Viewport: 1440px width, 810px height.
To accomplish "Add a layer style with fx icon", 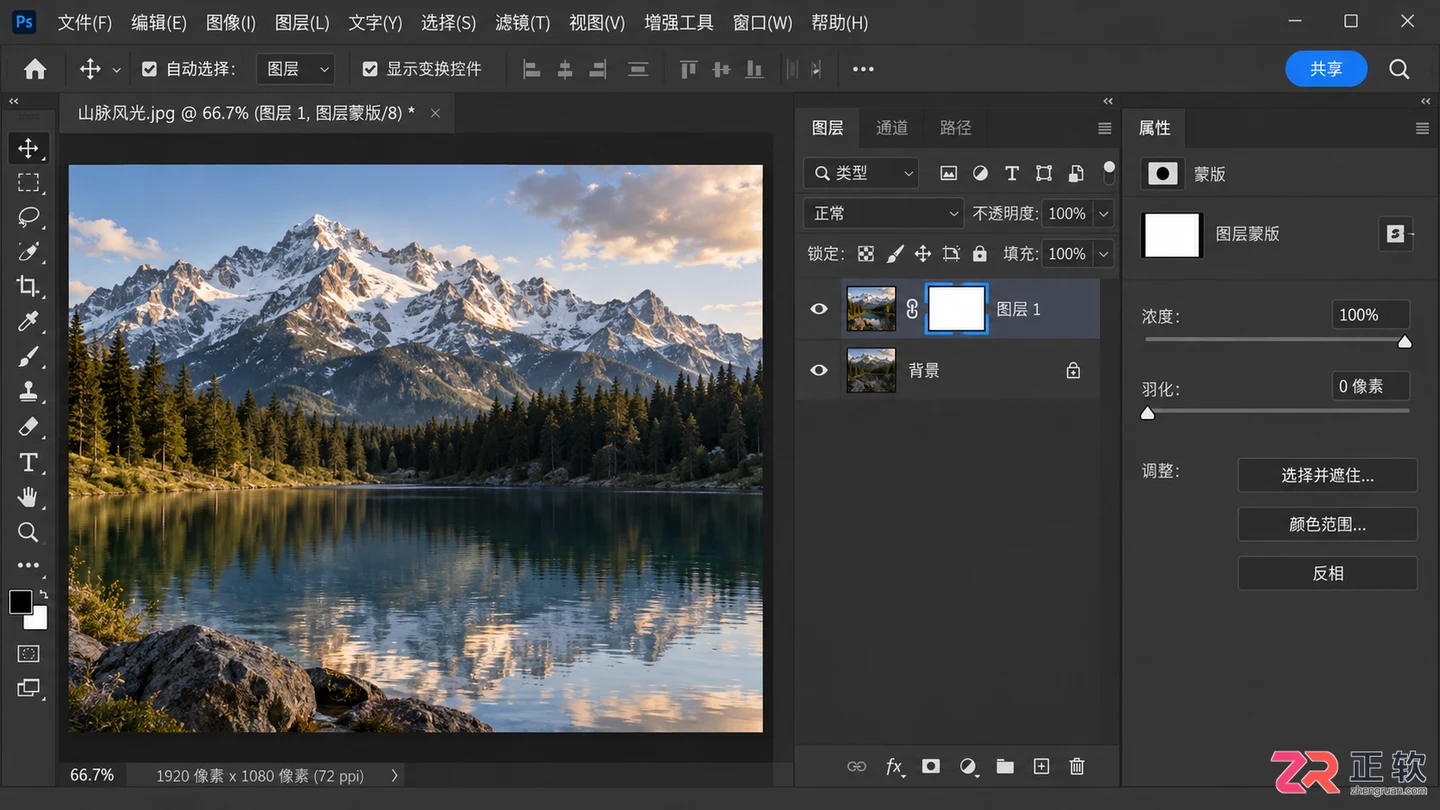I will click(x=895, y=767).
